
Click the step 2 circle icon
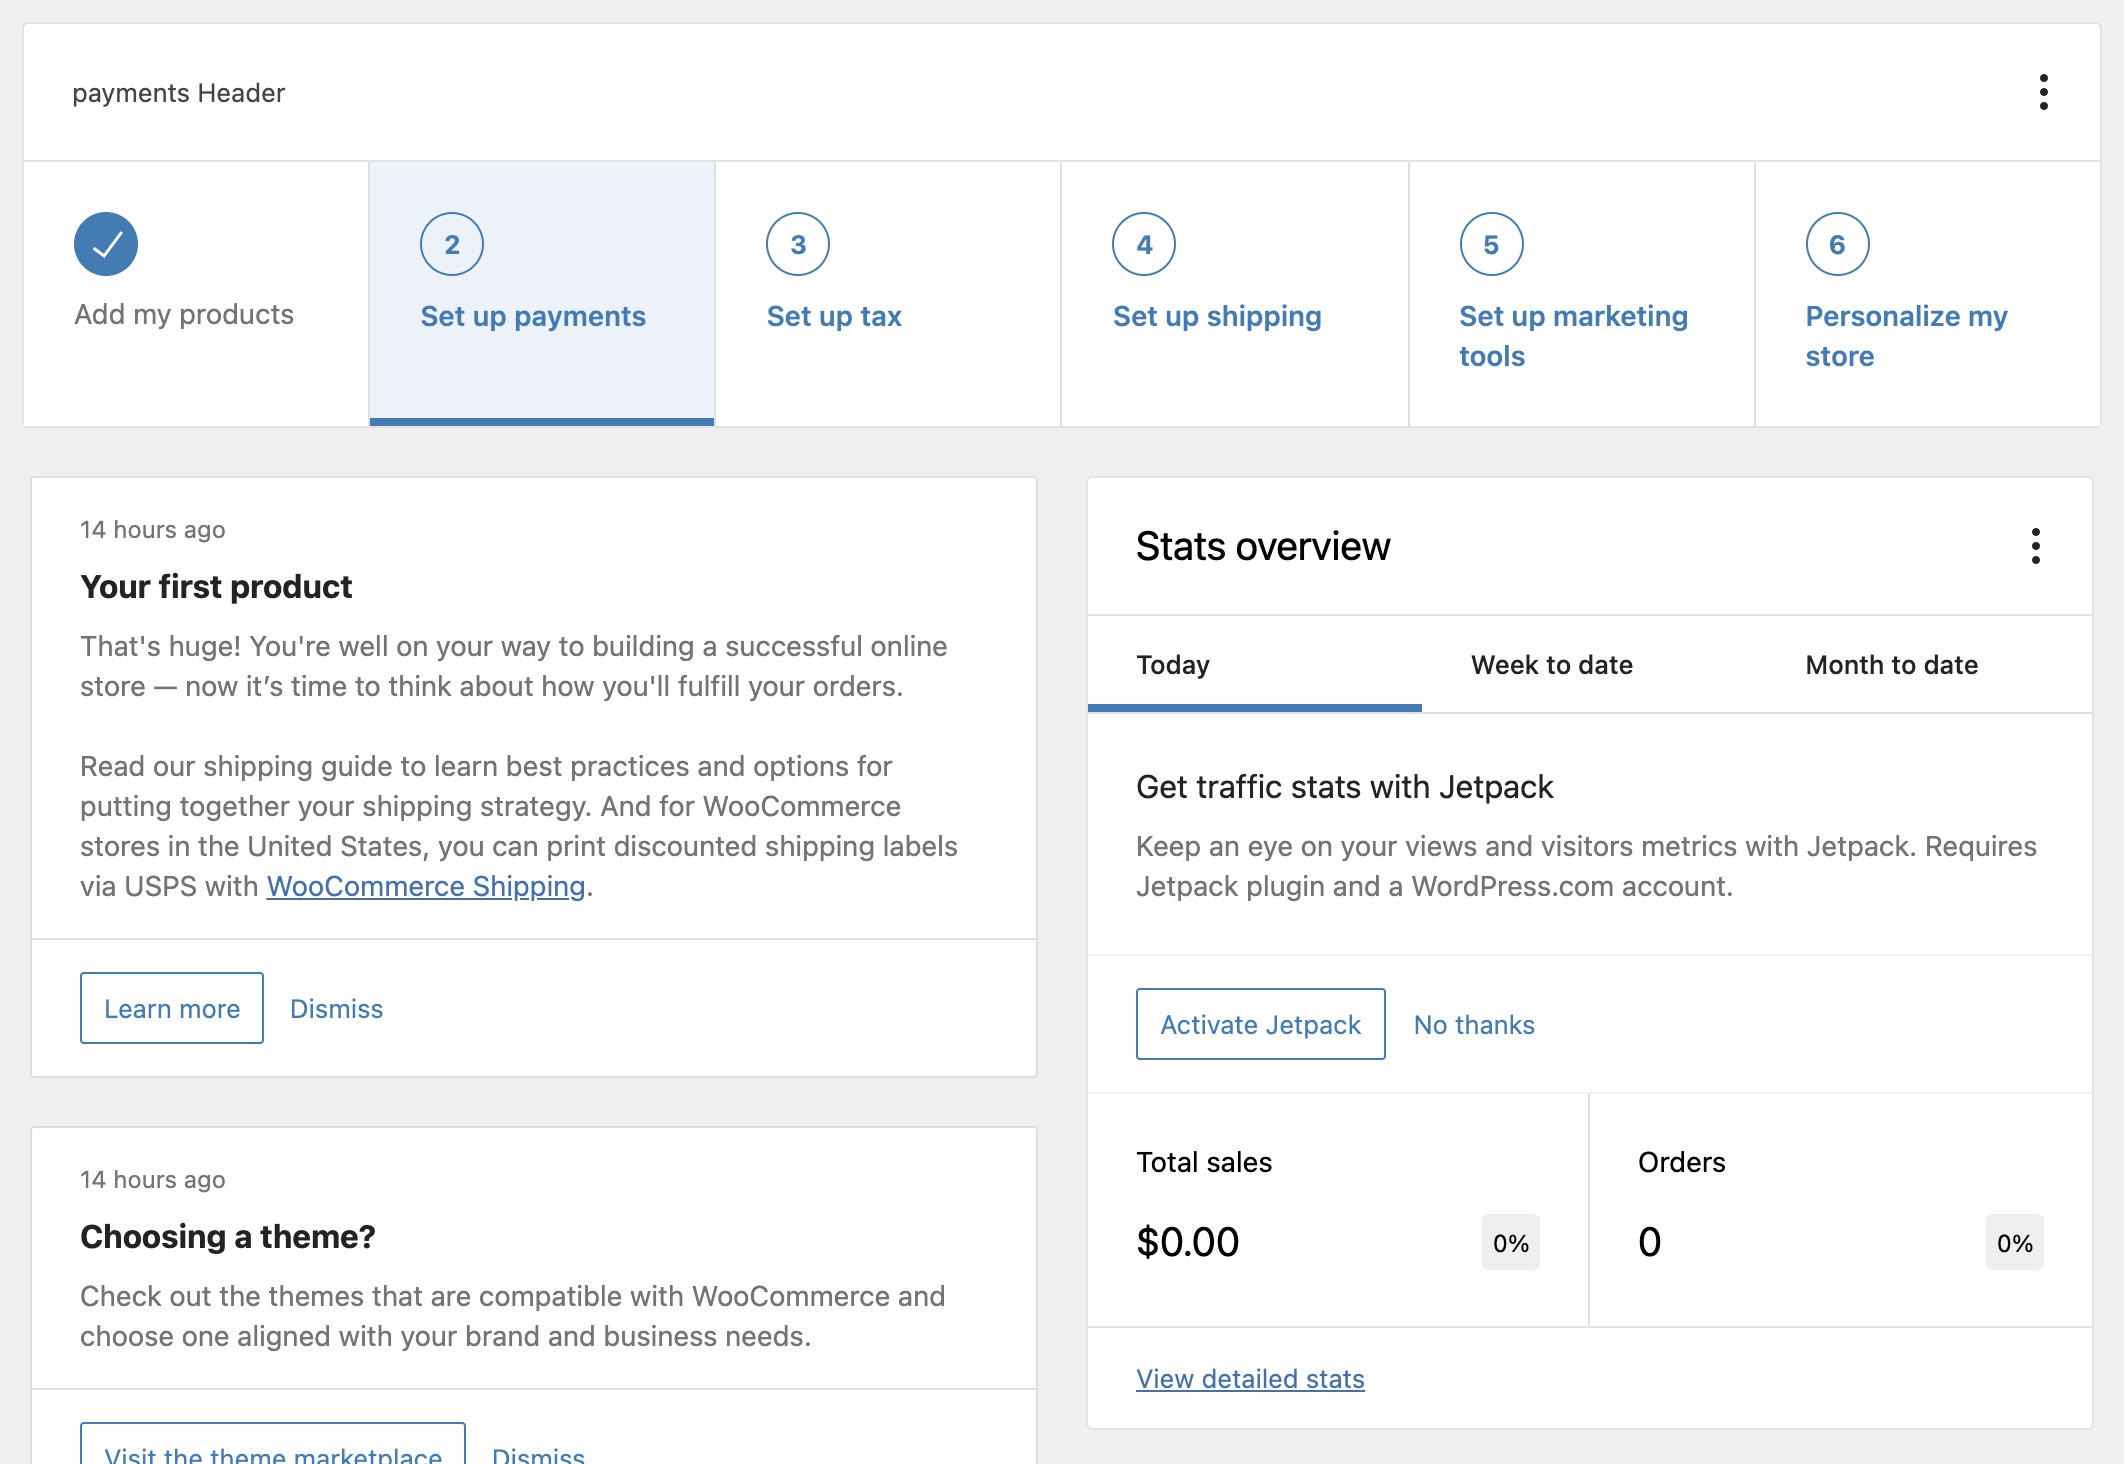[x=452, y=244]
